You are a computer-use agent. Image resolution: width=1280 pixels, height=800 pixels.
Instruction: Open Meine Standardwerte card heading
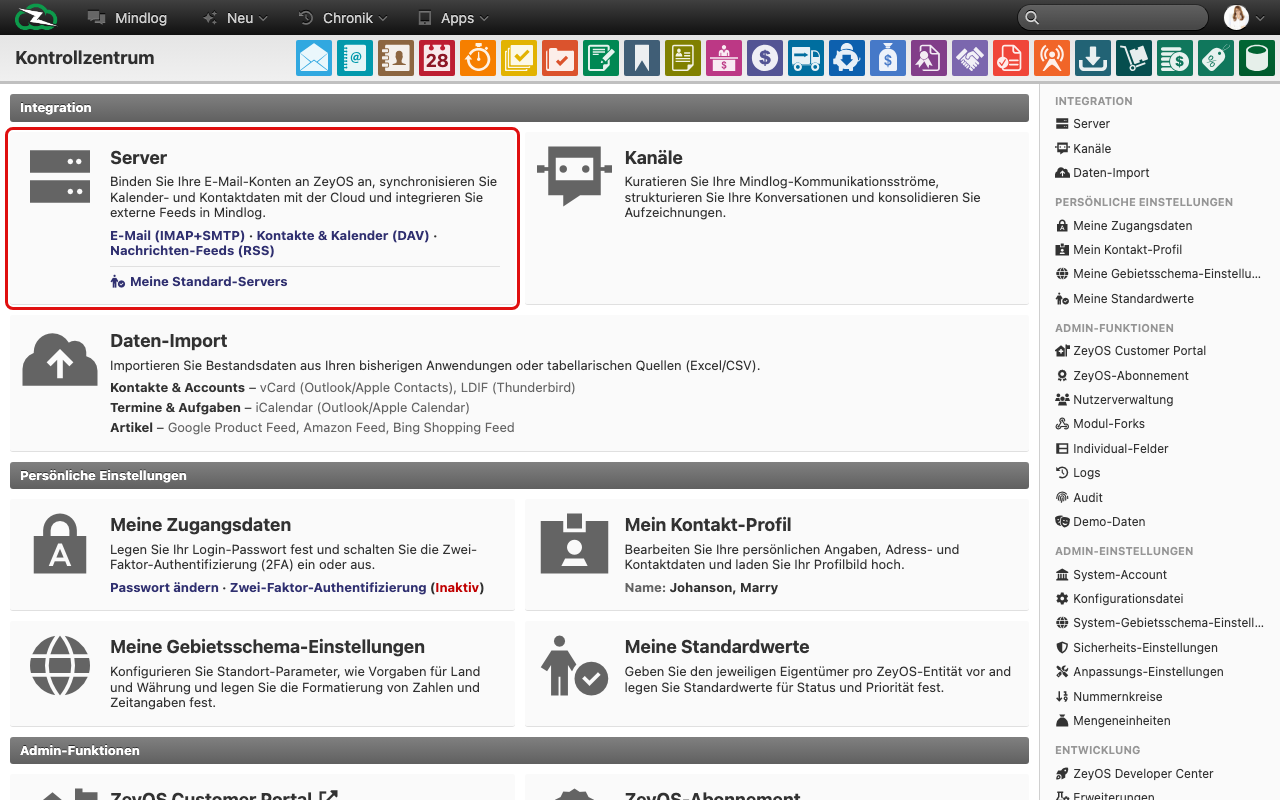[717, 647]
